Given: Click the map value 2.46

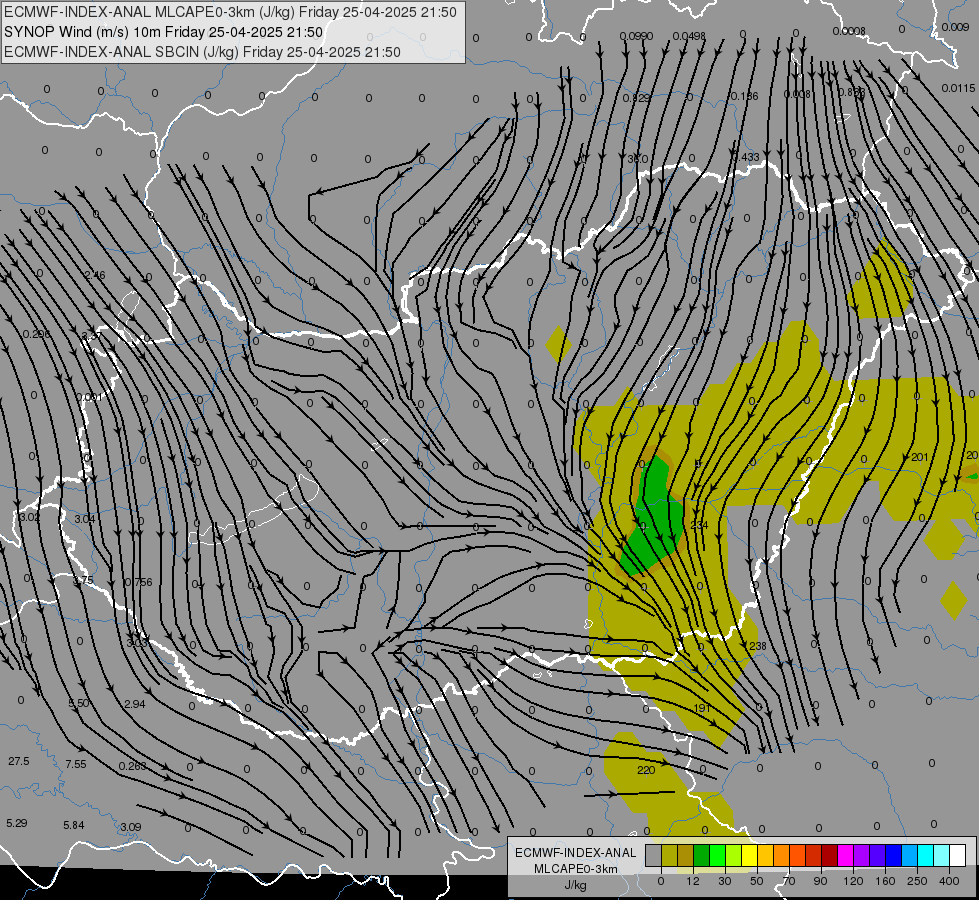Looking at the screenshot, I should (95, 275).
